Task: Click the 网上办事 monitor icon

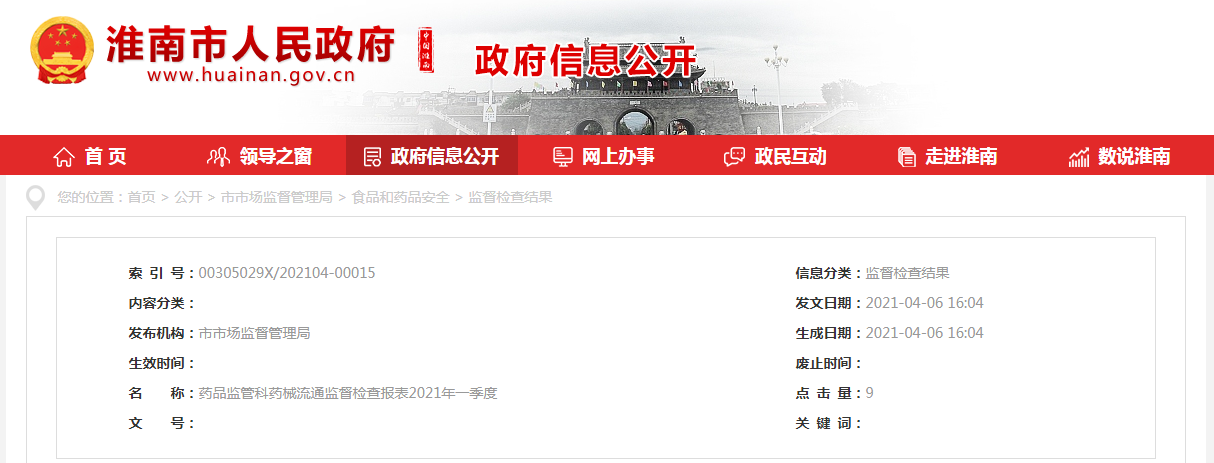Action: click(563, 157)
